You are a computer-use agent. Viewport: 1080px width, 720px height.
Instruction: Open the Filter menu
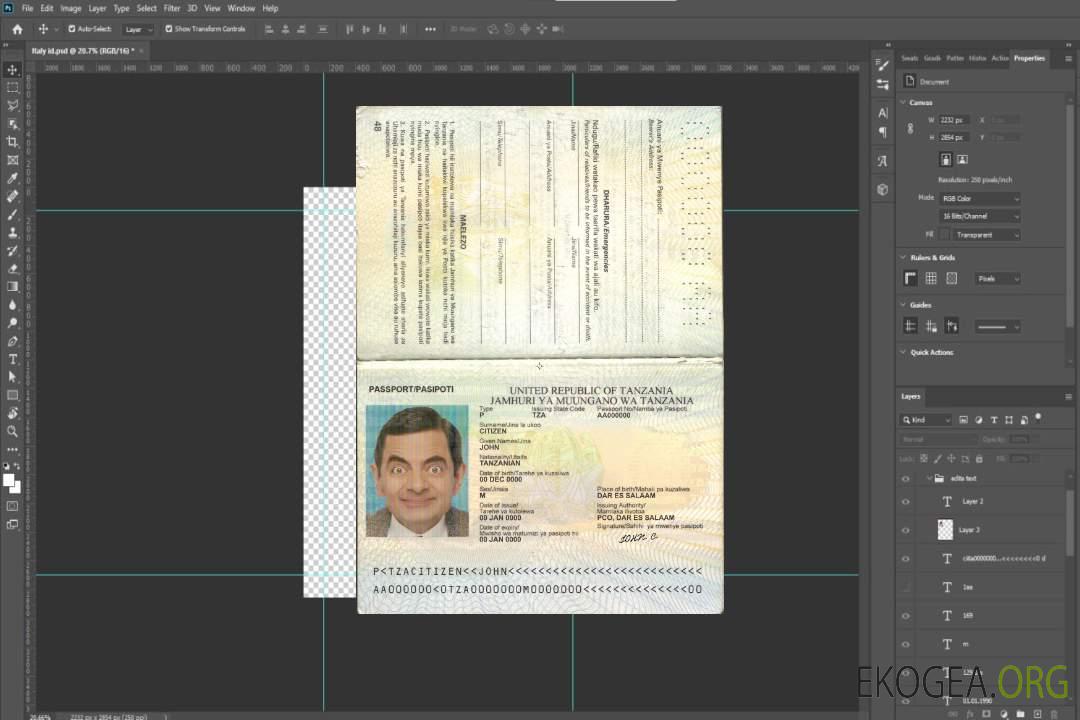click(x=172, y=8)
